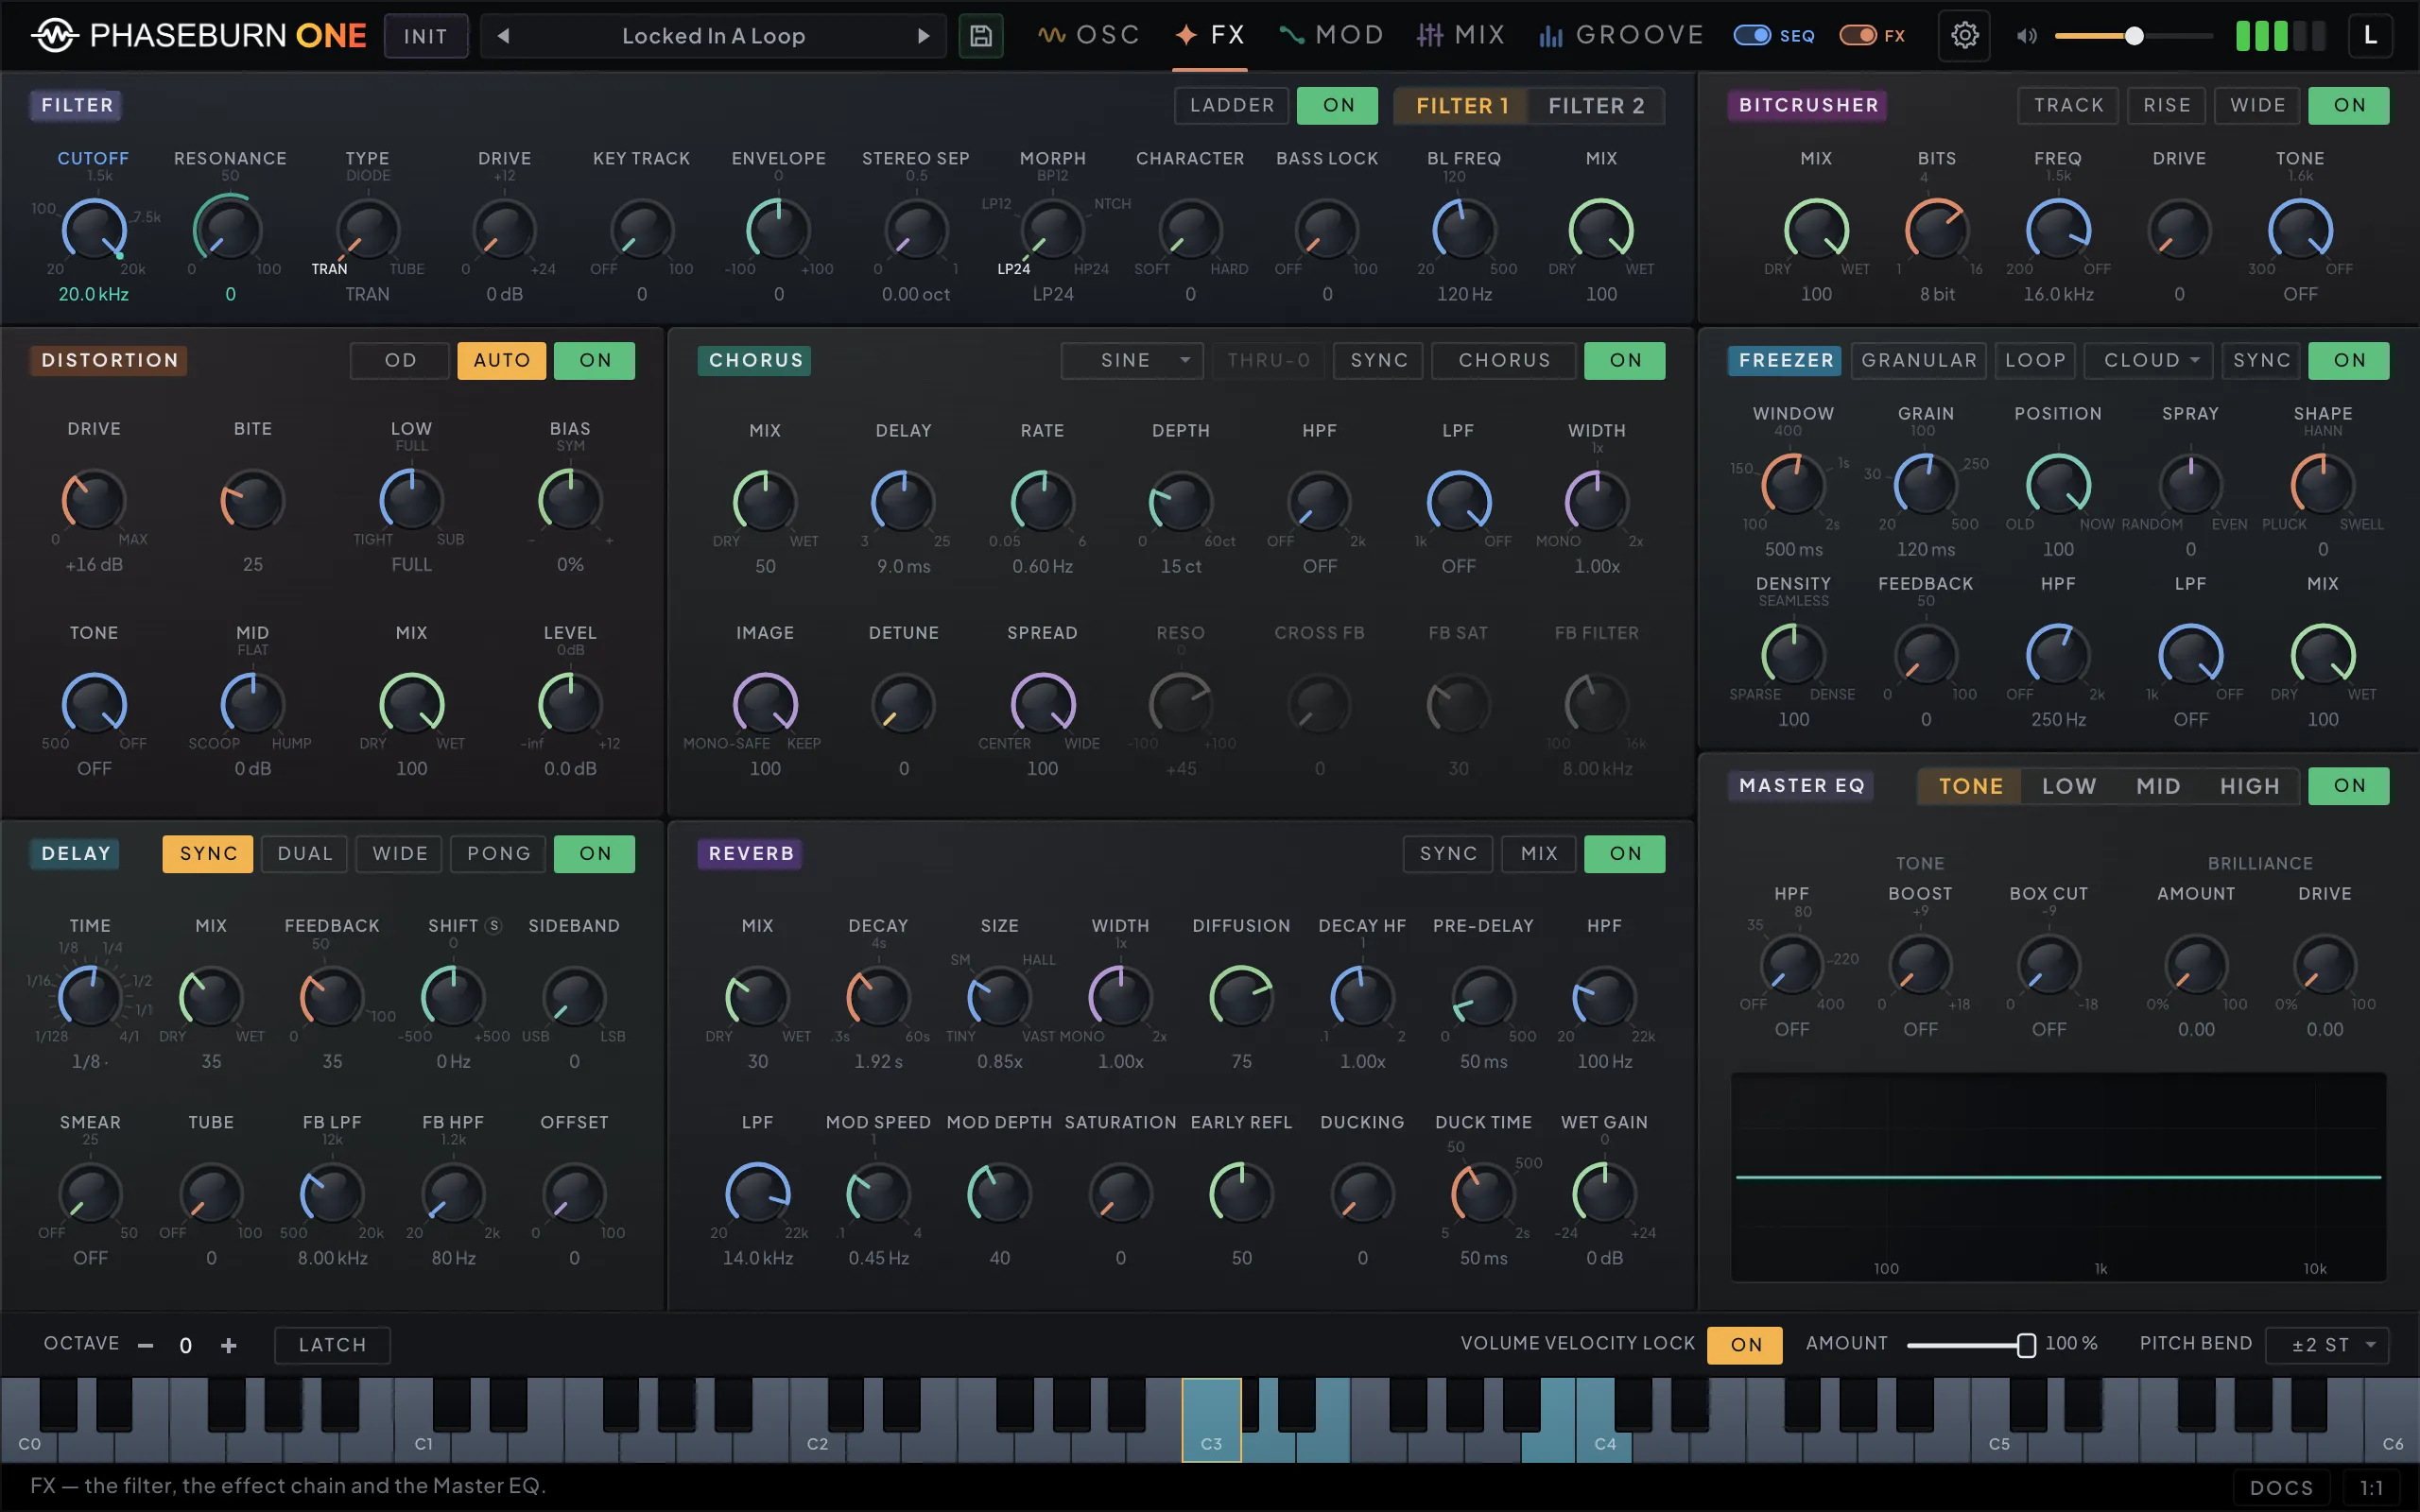
Task: Increase octave with the plus icon
Action: 229,1345
